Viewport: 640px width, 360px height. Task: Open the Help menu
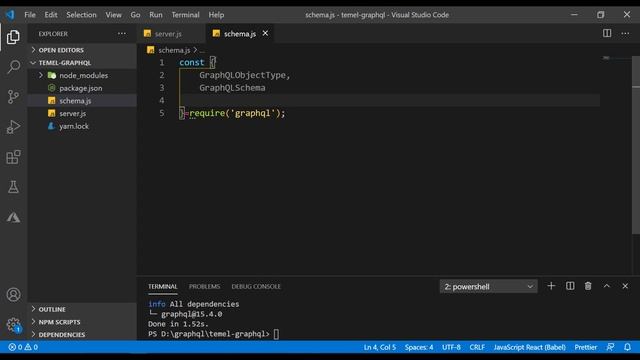216,15
